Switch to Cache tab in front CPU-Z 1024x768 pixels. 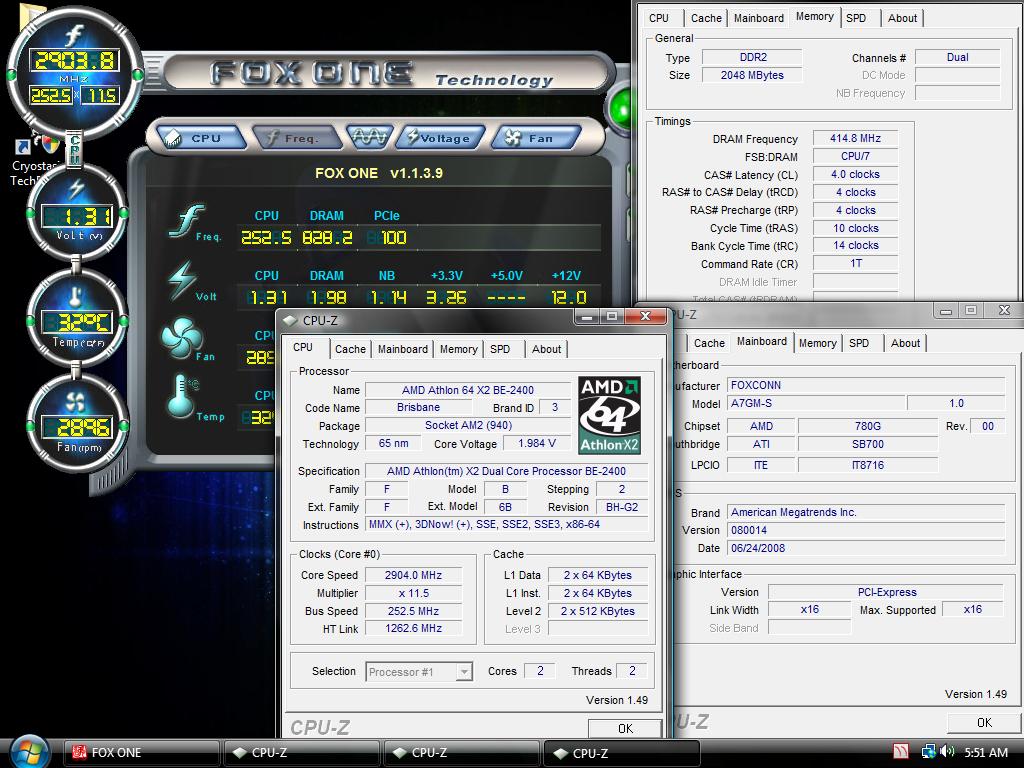click(x=351, y=349)
